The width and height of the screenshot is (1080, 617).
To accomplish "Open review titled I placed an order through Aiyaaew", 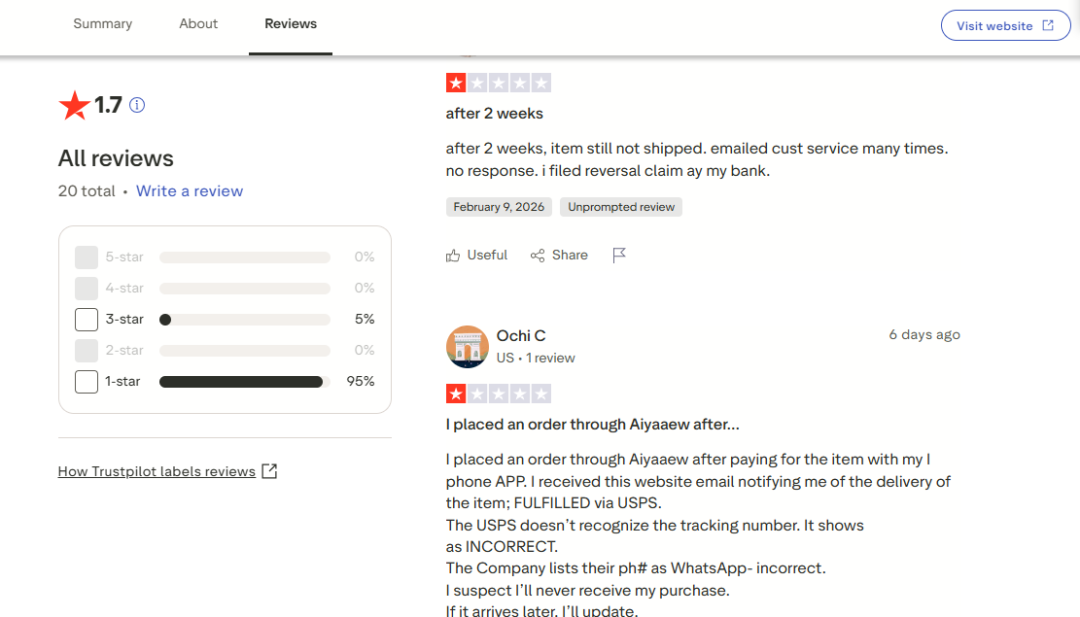I will 592,425.
